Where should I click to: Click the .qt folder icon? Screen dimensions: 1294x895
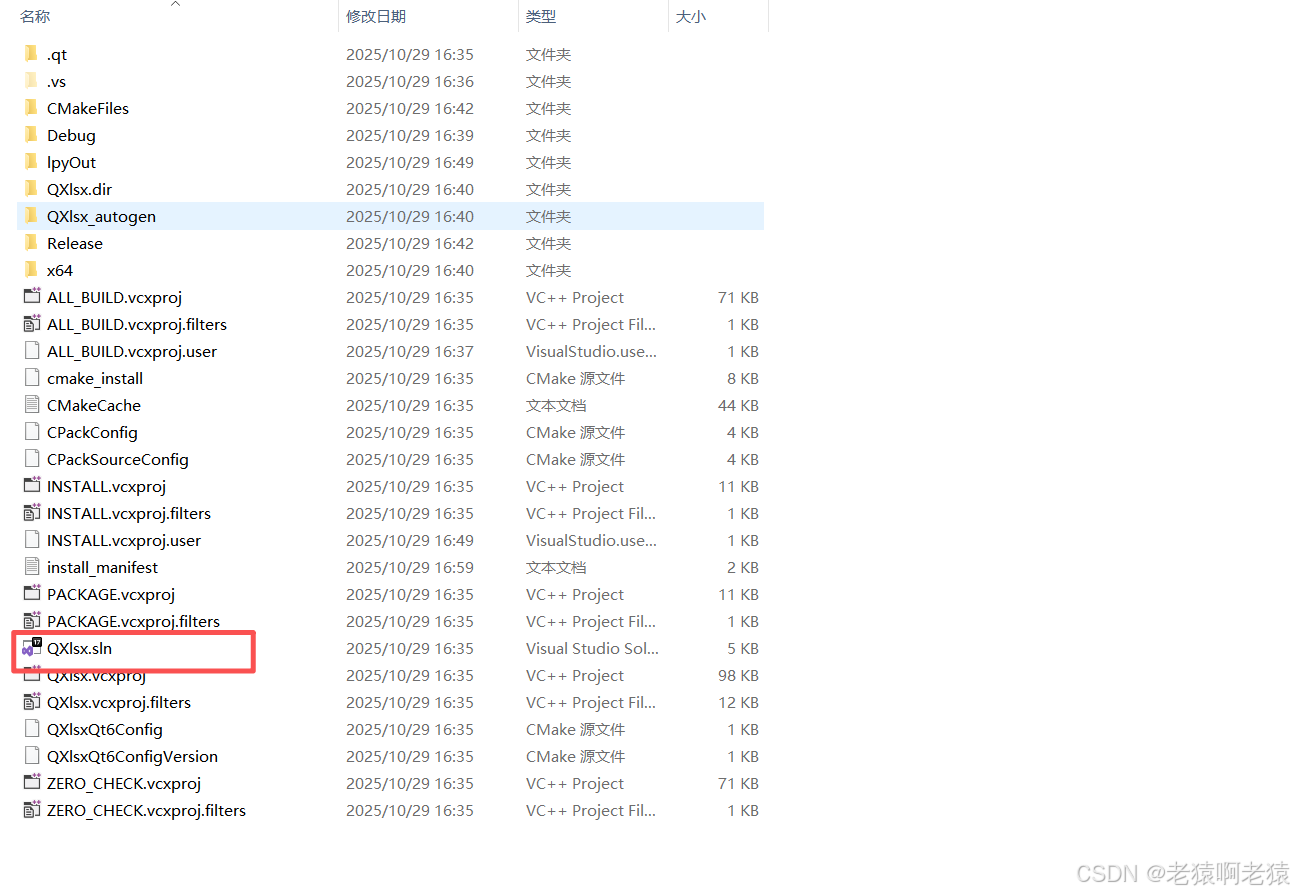(x=31, y=54)
